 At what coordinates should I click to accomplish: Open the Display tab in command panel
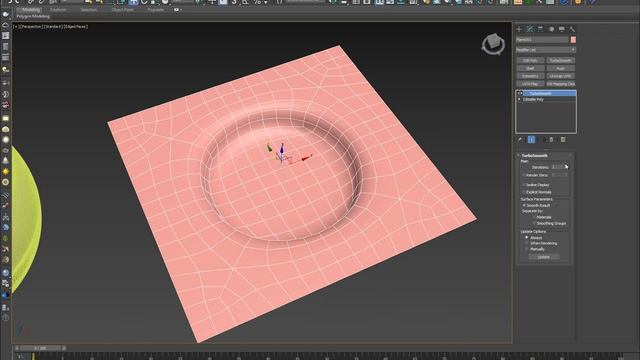(562, 29)
